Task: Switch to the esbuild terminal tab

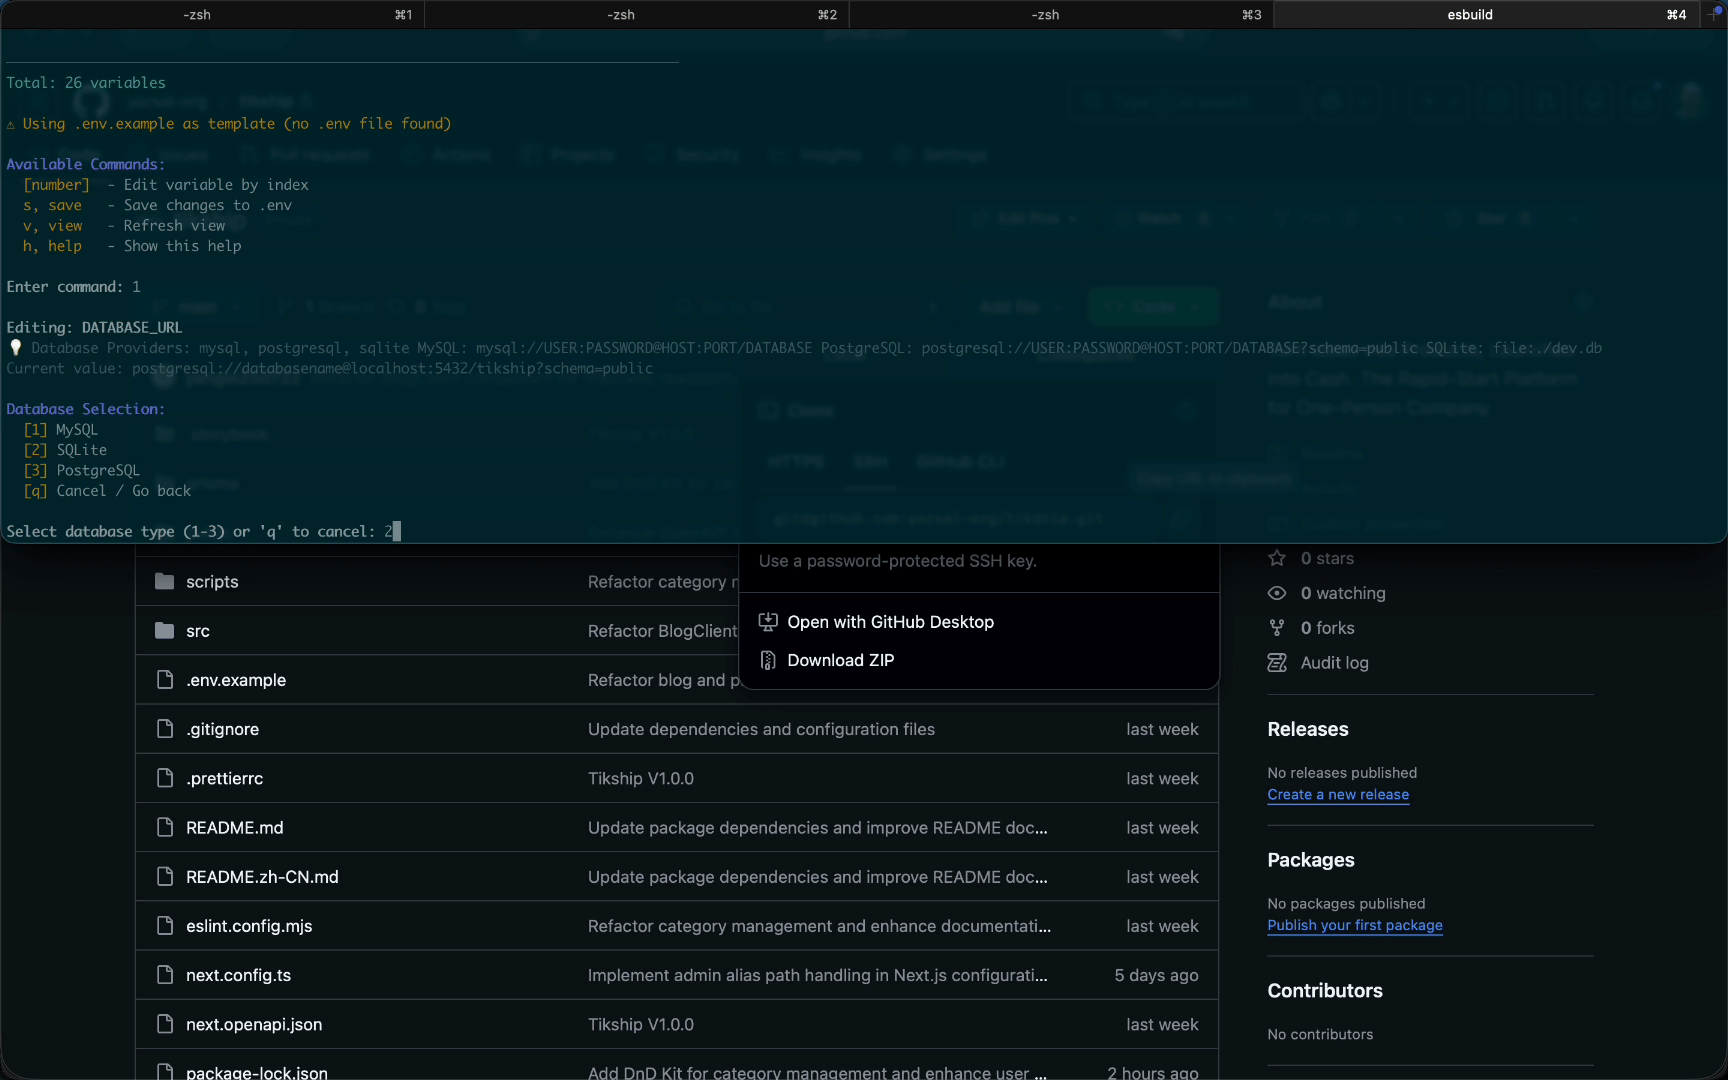Action: 1469,15
